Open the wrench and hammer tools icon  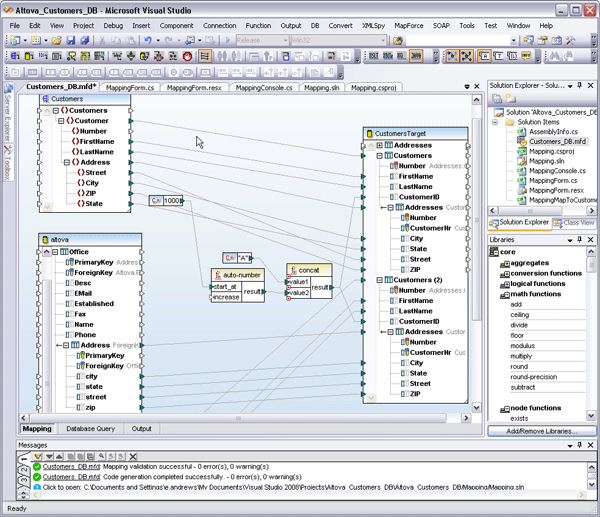(x=570, y=40)
